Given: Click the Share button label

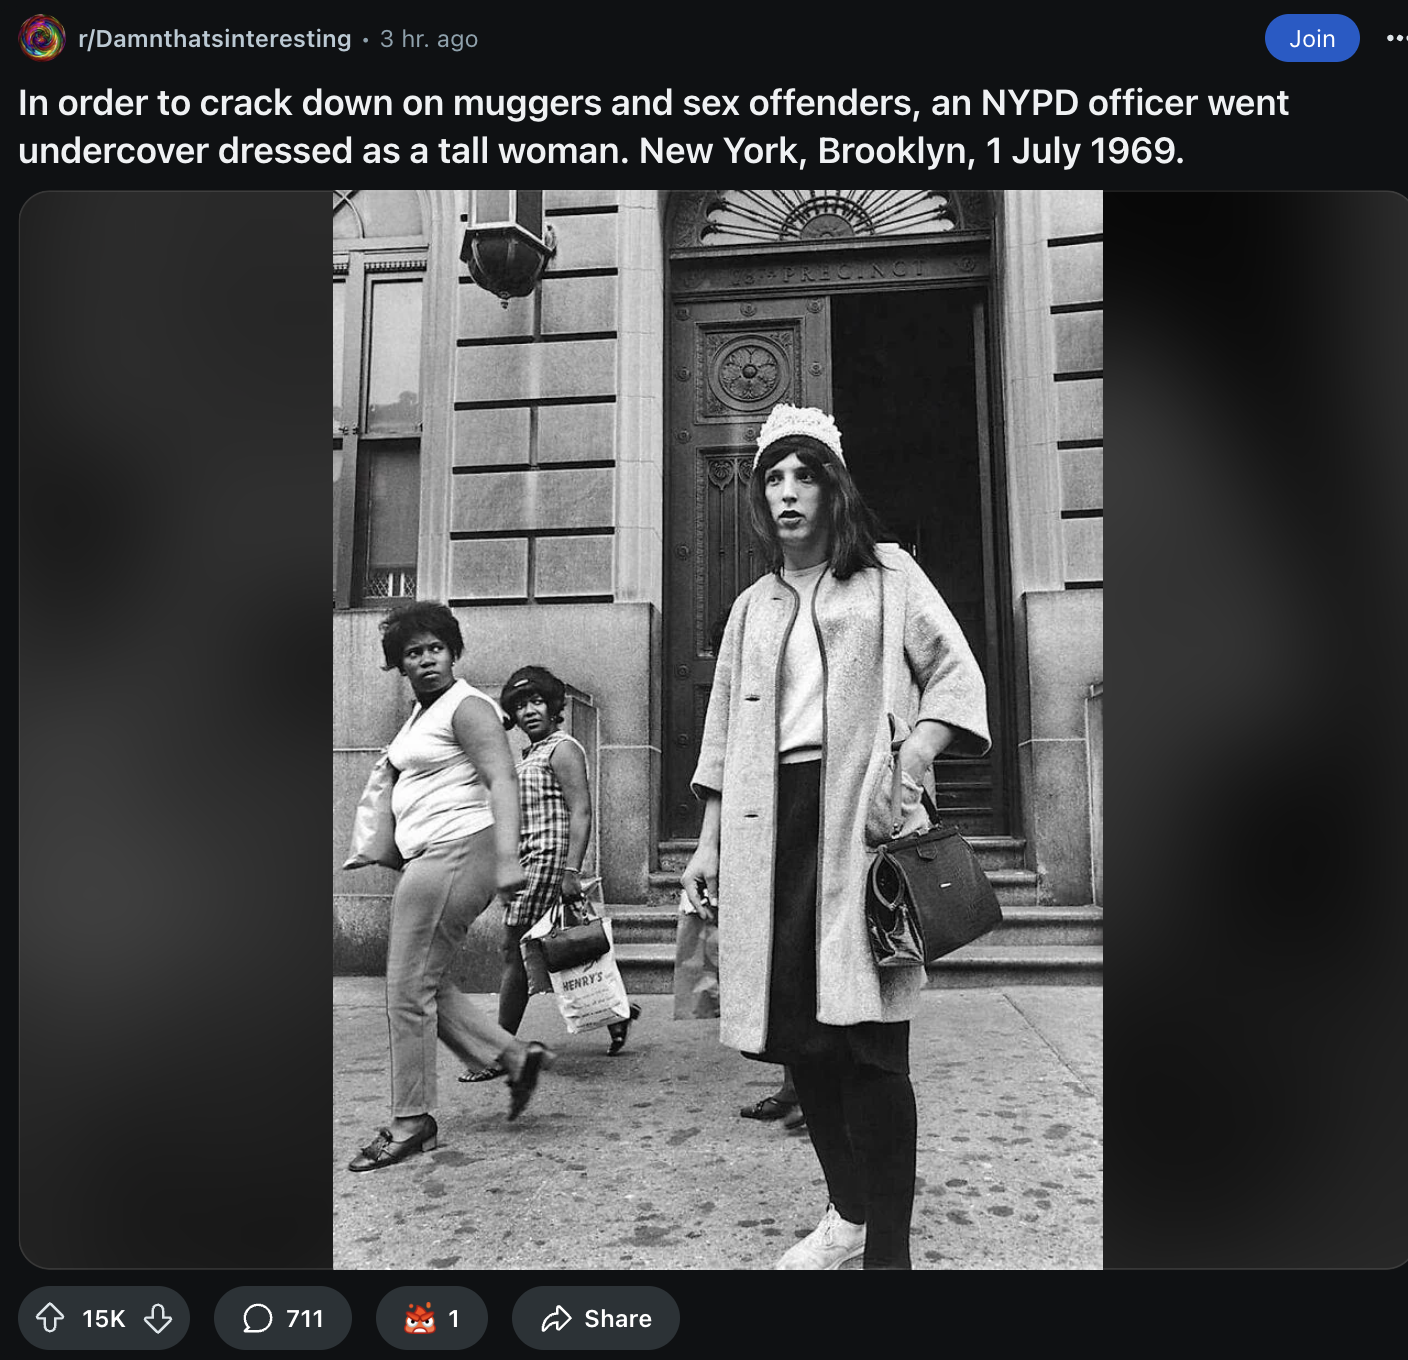Looking at the screenshot, I should [x=618, y=1319].
